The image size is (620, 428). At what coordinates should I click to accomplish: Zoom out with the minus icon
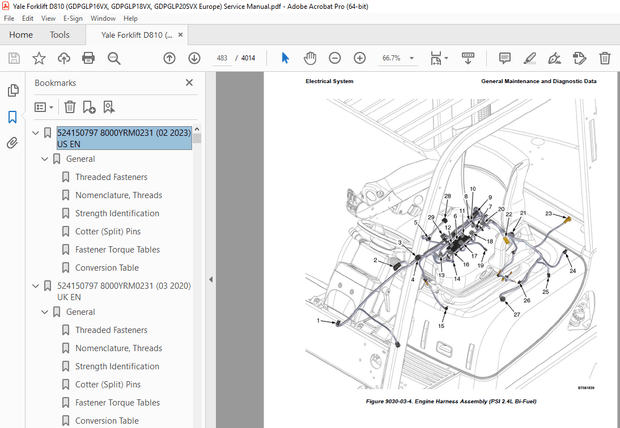tap(333, 58)
